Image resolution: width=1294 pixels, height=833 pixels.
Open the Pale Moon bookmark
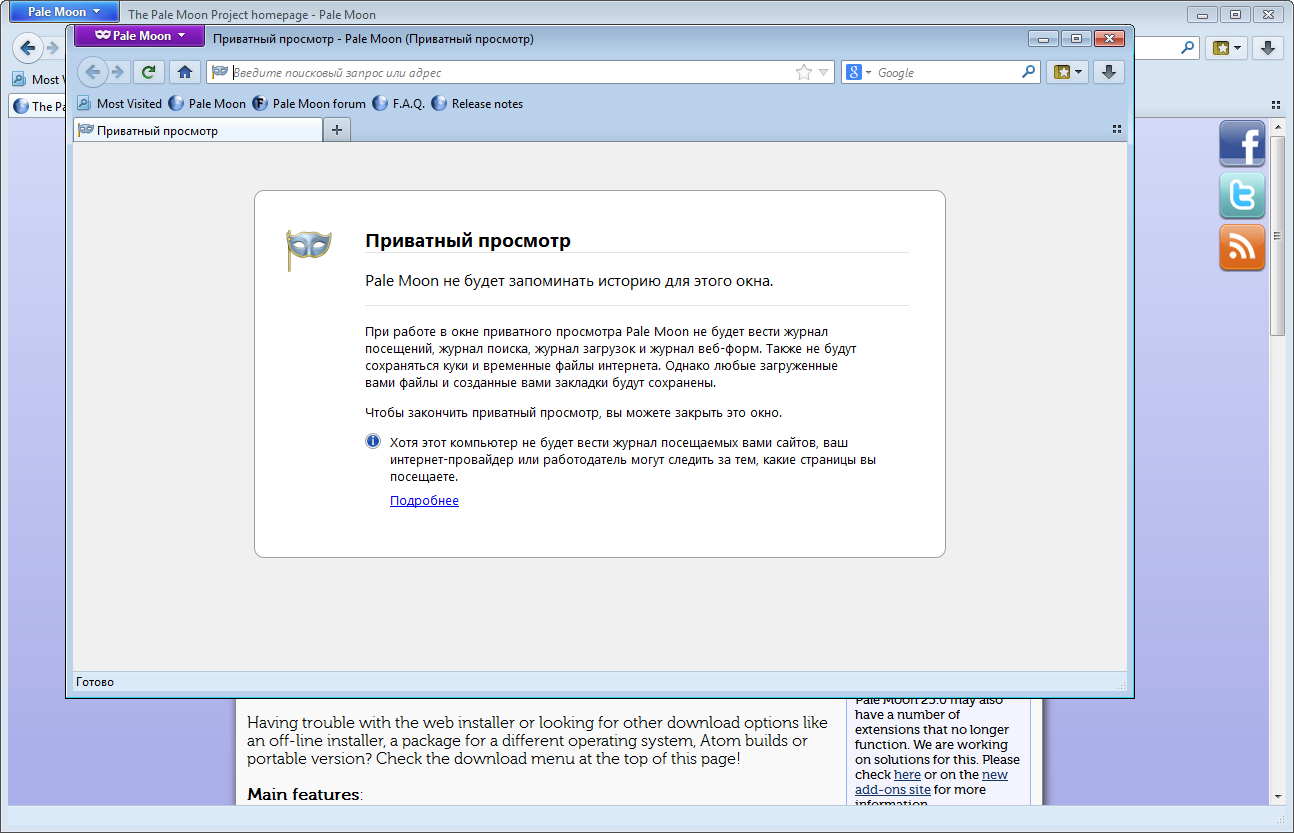pos(207,103)
